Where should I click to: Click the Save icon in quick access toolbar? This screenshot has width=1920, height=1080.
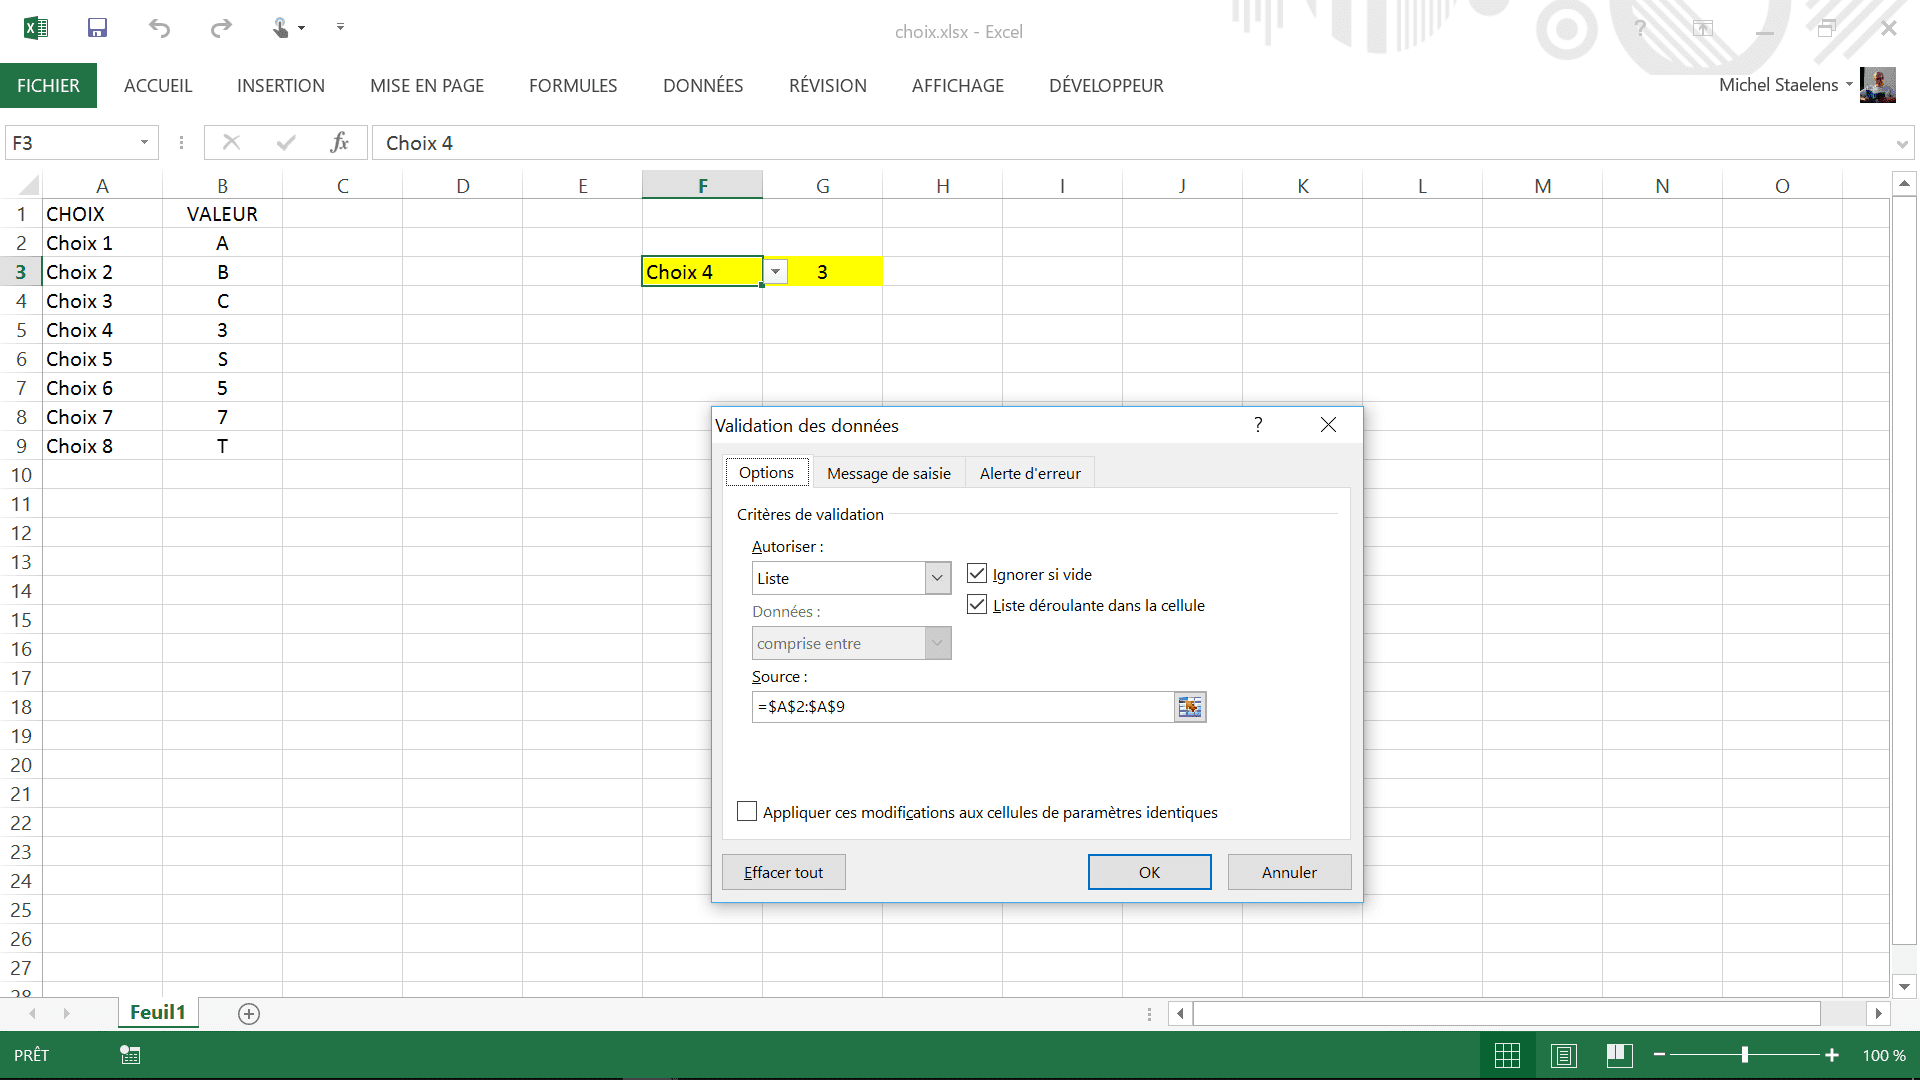97,28
